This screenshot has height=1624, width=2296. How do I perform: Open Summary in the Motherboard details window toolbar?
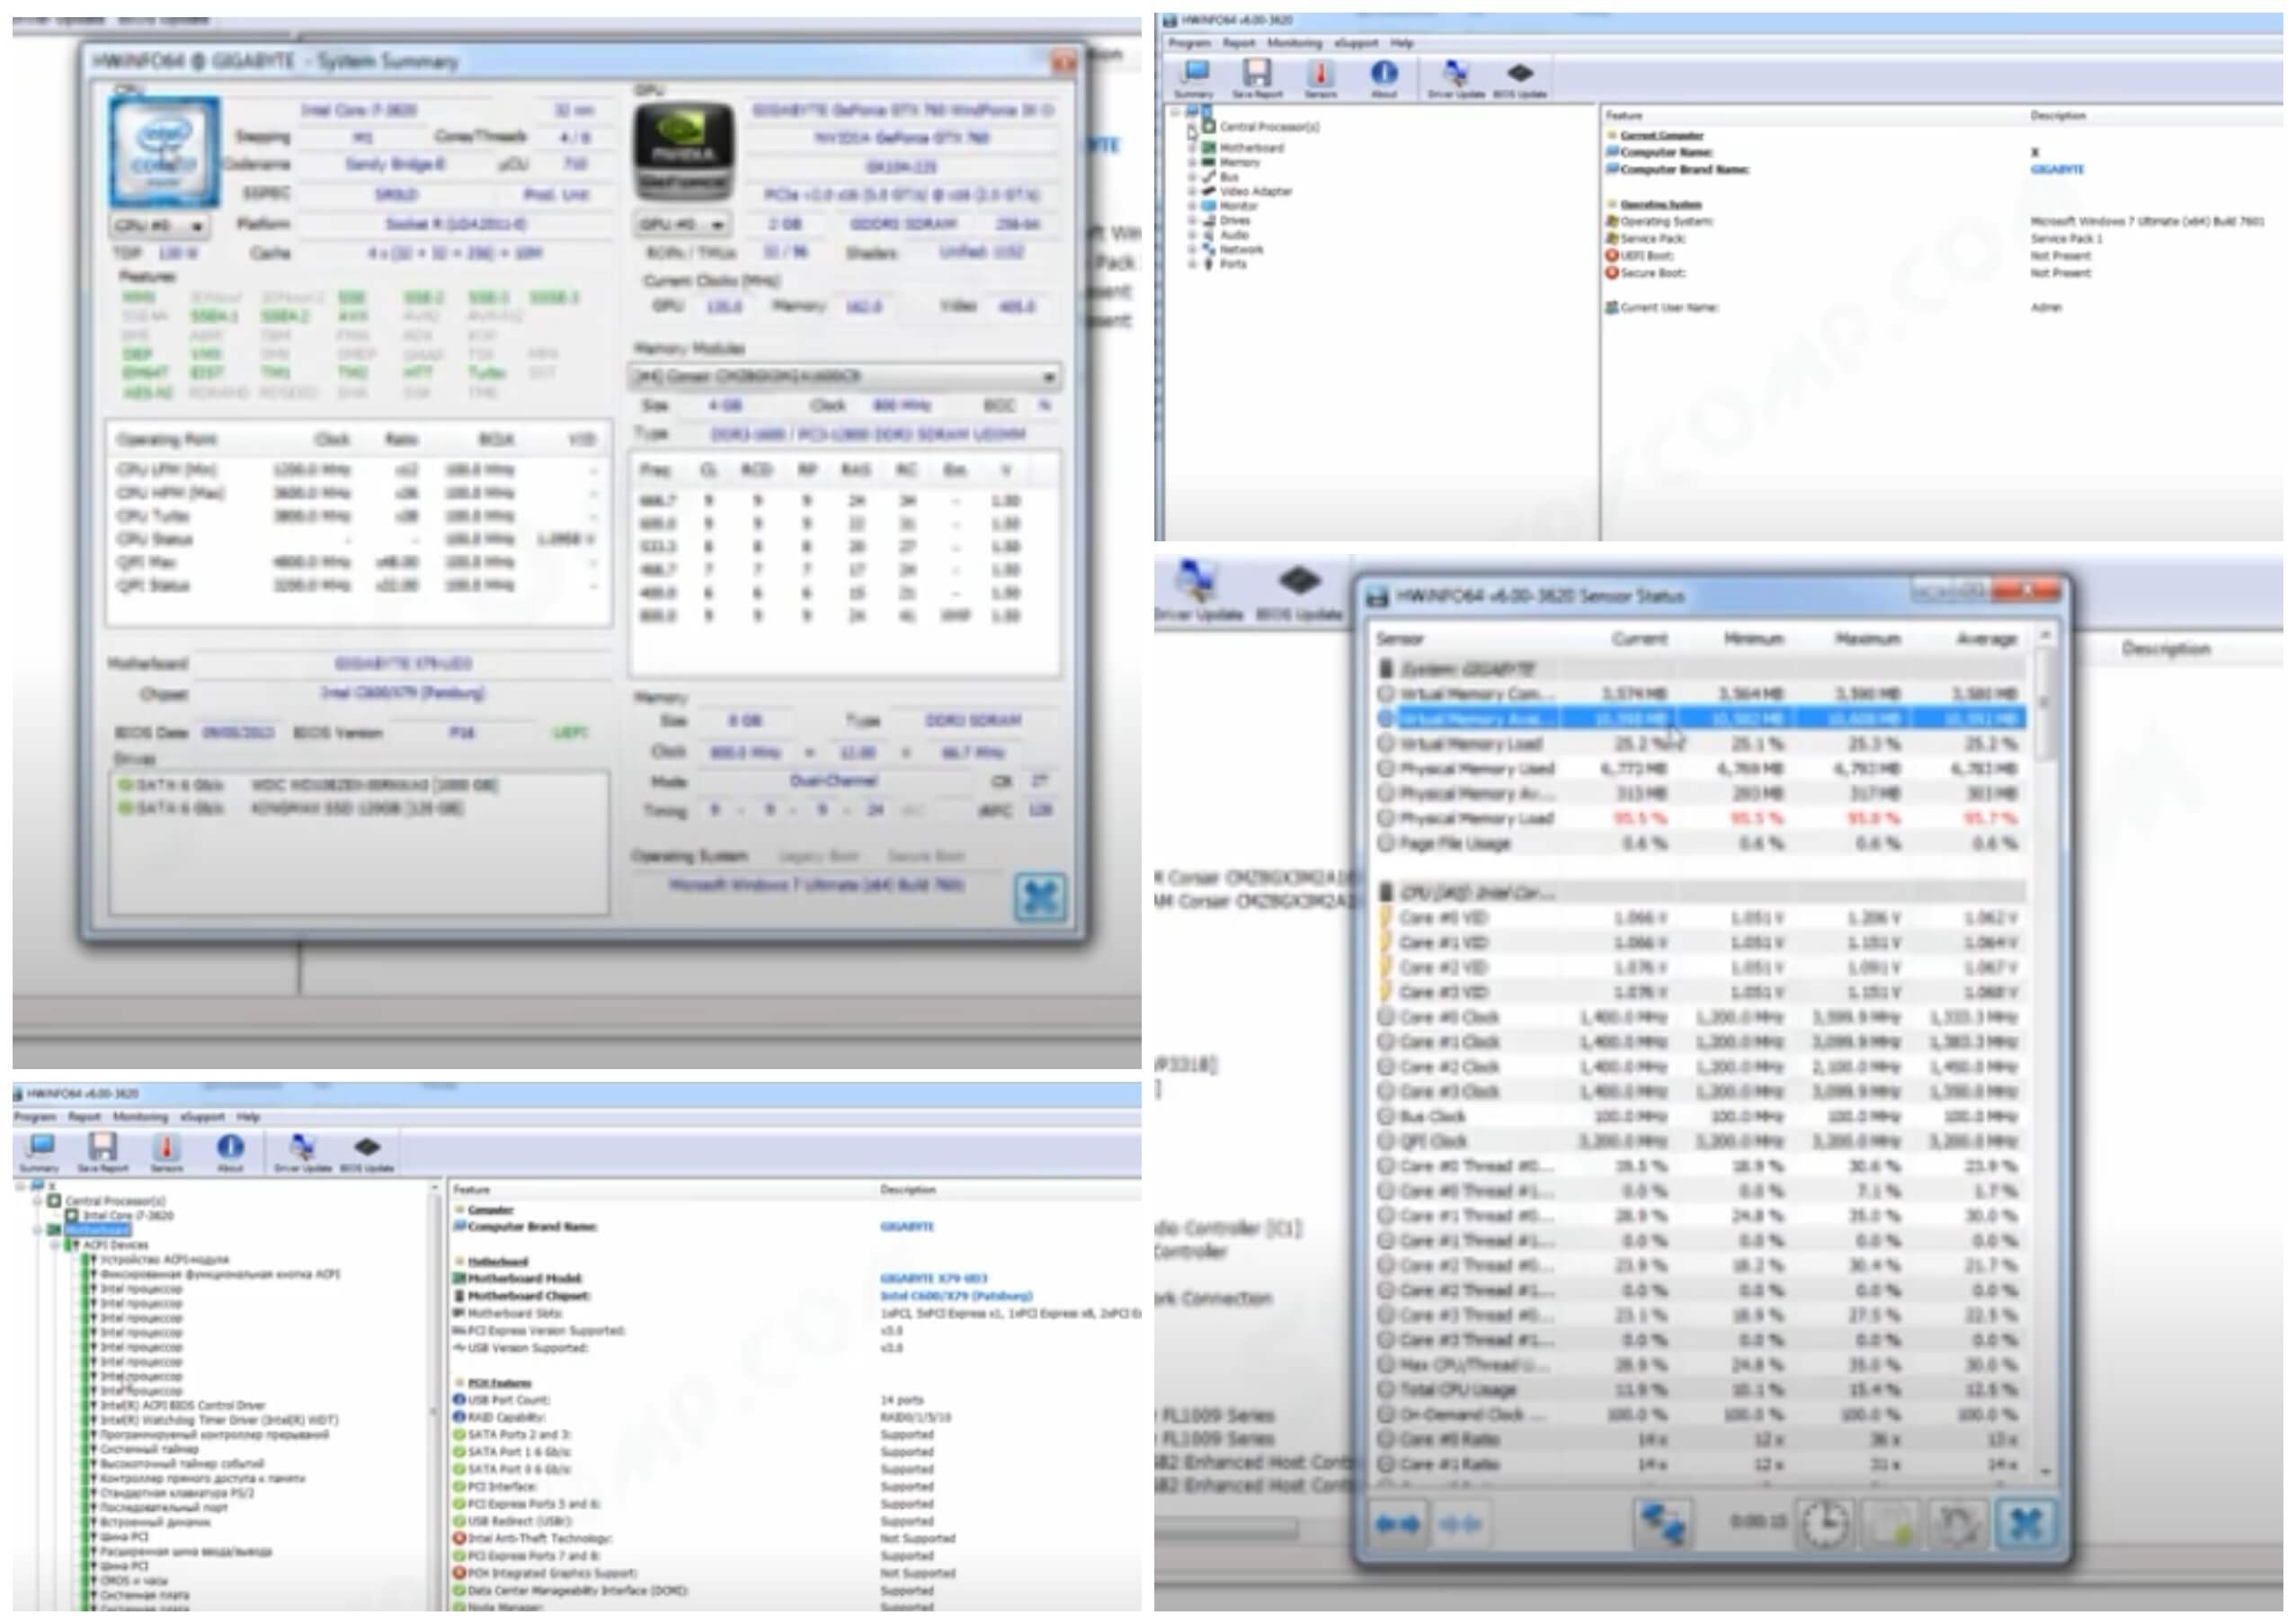tap(40, 1152)
